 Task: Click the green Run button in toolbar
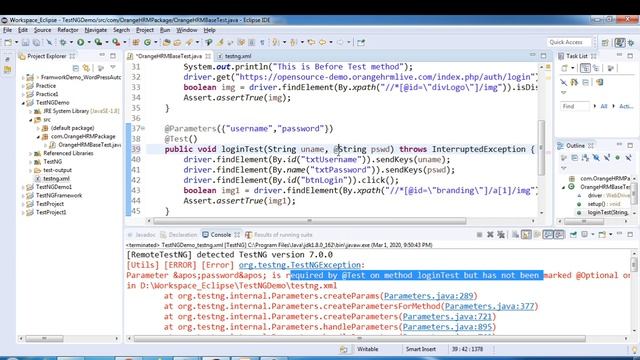coord(81,42)
